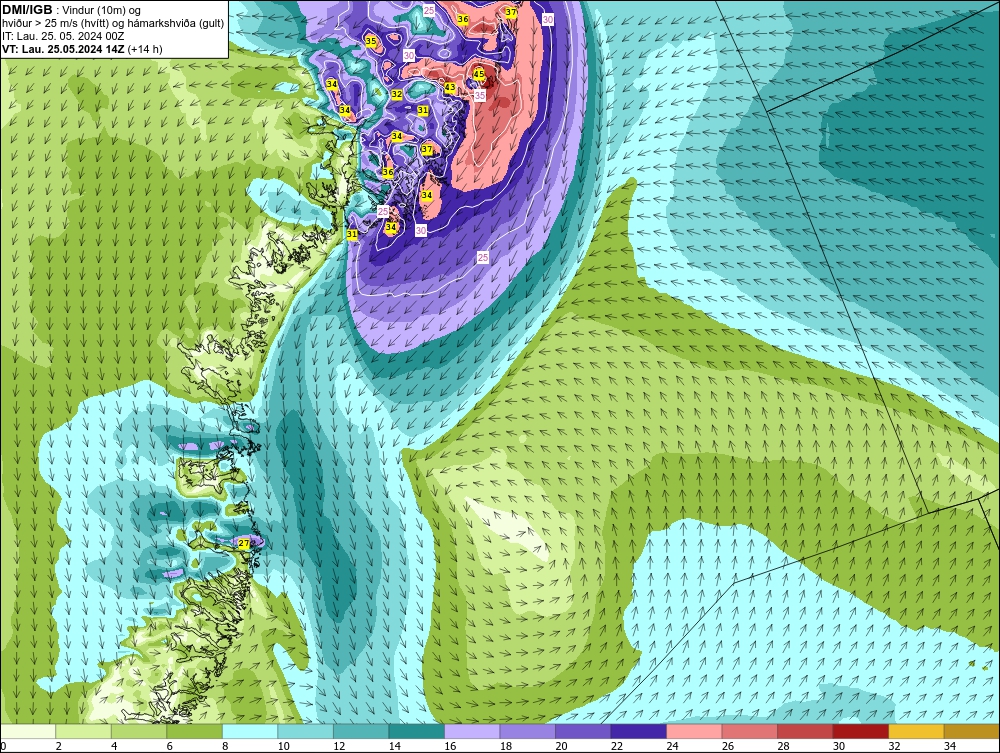This screenshot has width=1000, height=753.
Task: Click the yellow '45' peak gust label
Action: pyautogui.click(x=479, y=75)
